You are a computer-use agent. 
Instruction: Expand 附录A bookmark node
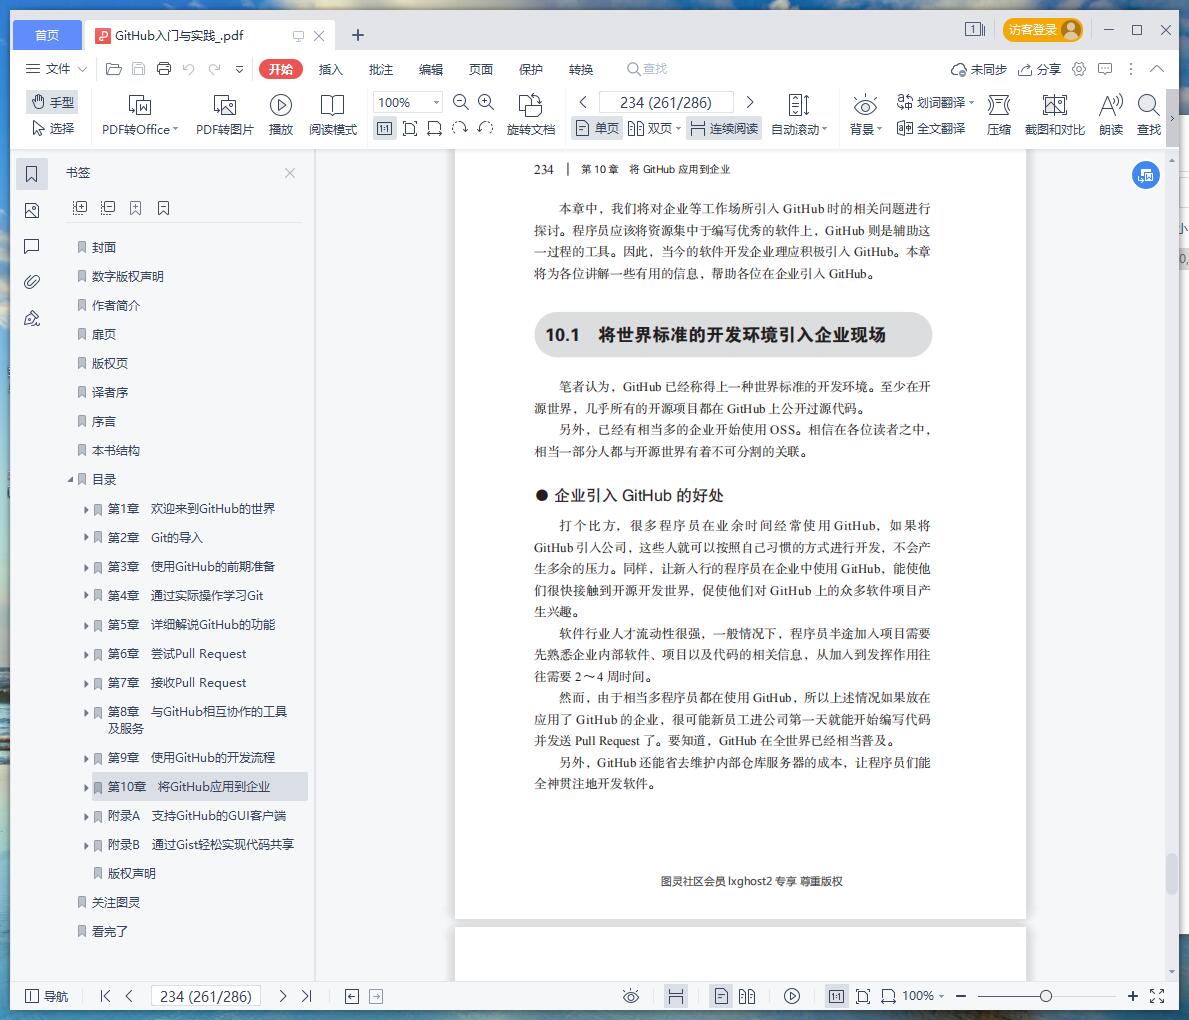(x=86, y=817)
